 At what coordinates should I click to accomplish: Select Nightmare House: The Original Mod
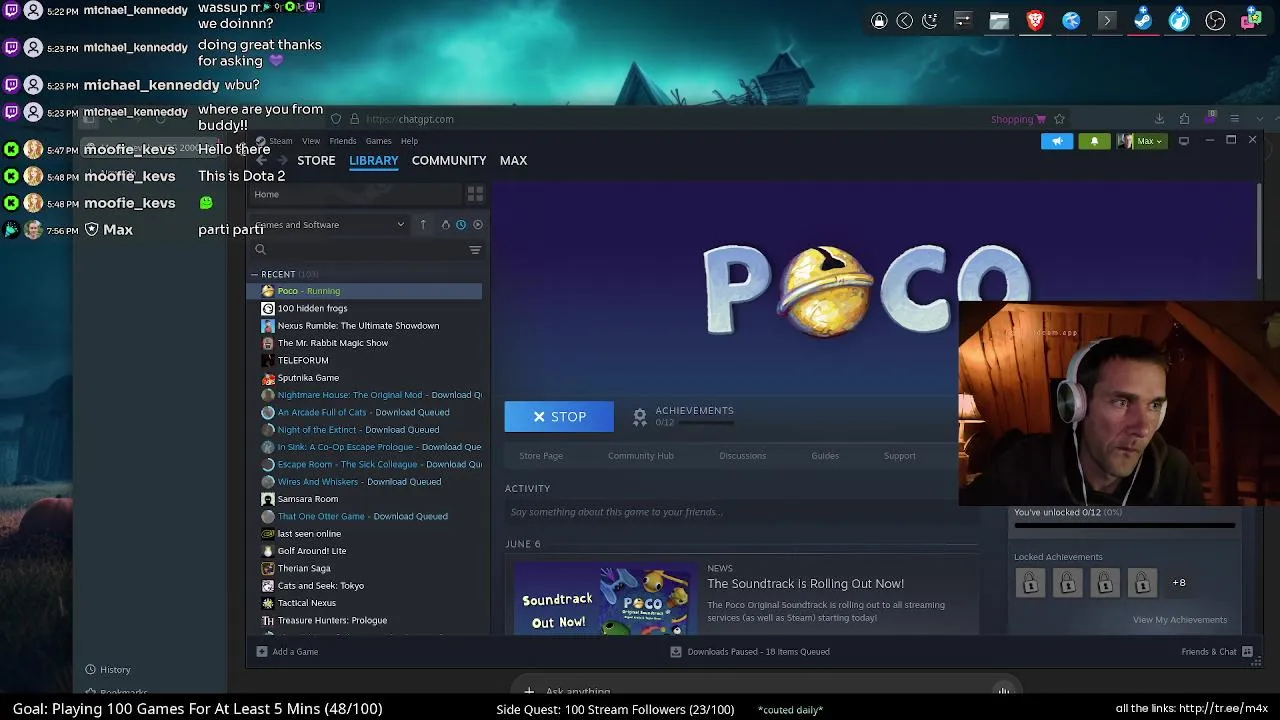click(365, 395)
